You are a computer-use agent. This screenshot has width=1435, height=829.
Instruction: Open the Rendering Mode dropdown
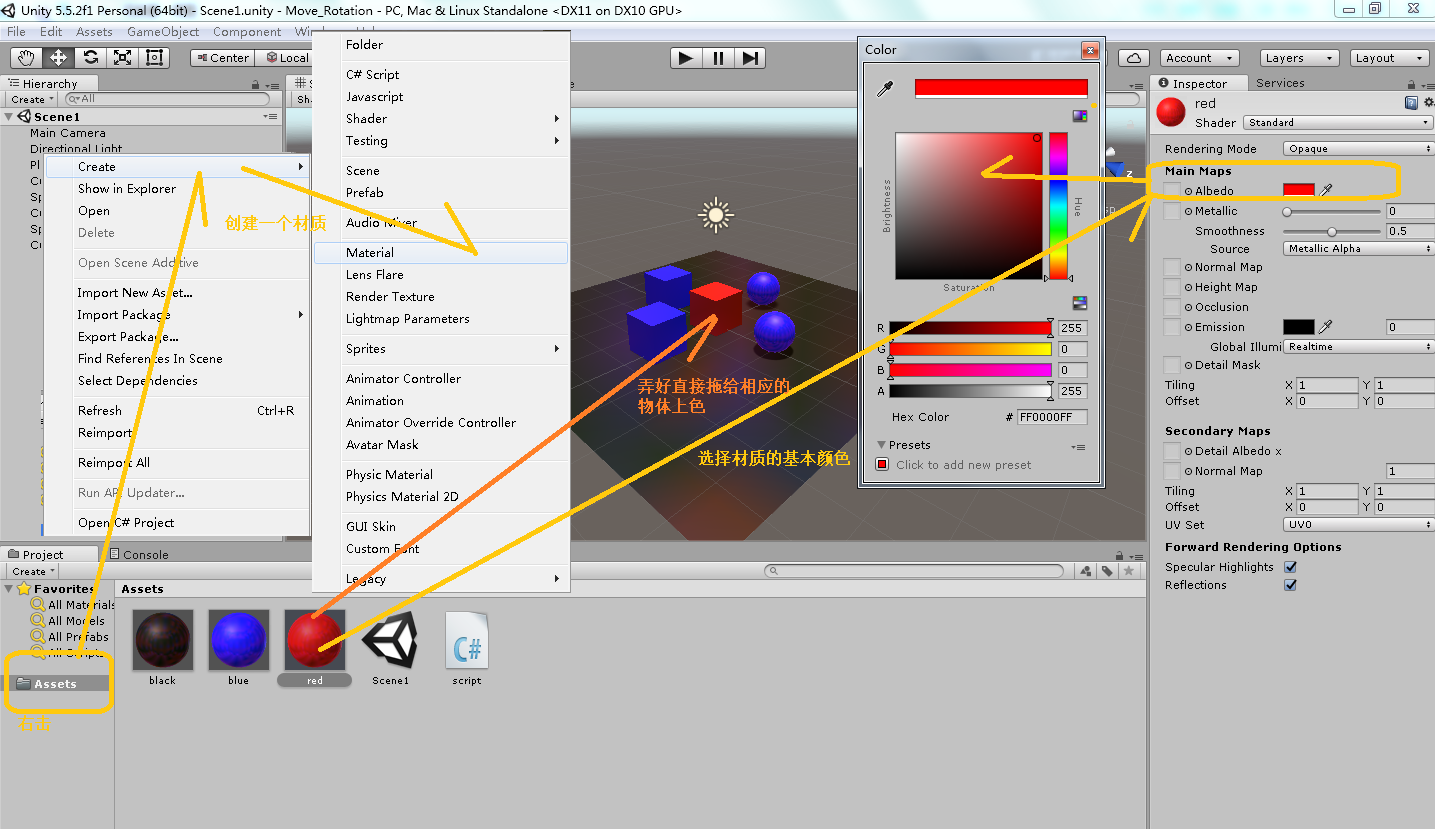tap(1358, 149)
